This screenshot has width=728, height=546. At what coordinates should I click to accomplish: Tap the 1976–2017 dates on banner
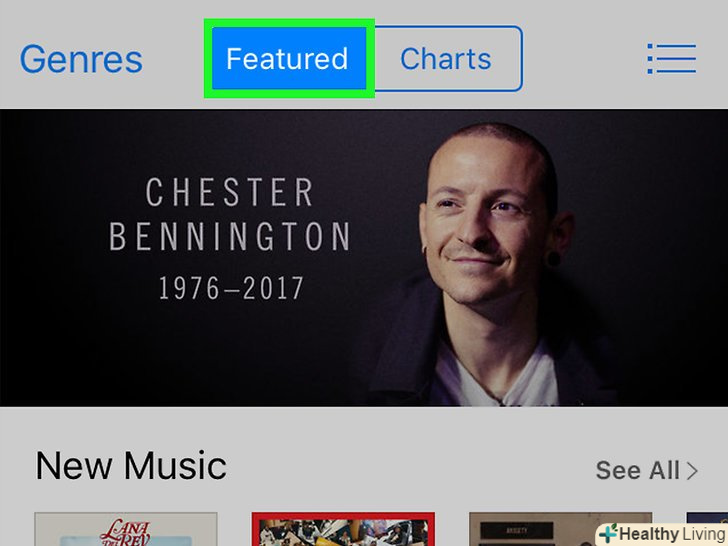pos(231,288)
